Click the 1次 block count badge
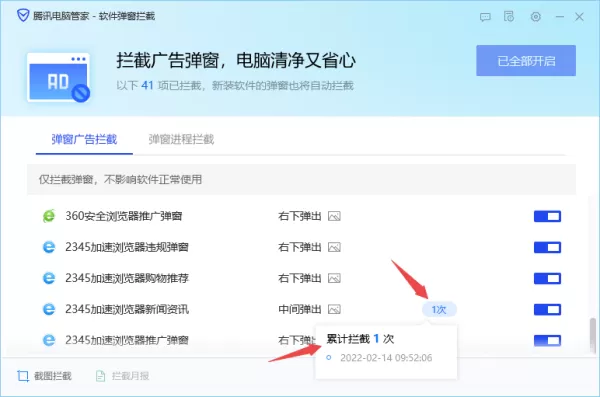 tap(439, 309)
